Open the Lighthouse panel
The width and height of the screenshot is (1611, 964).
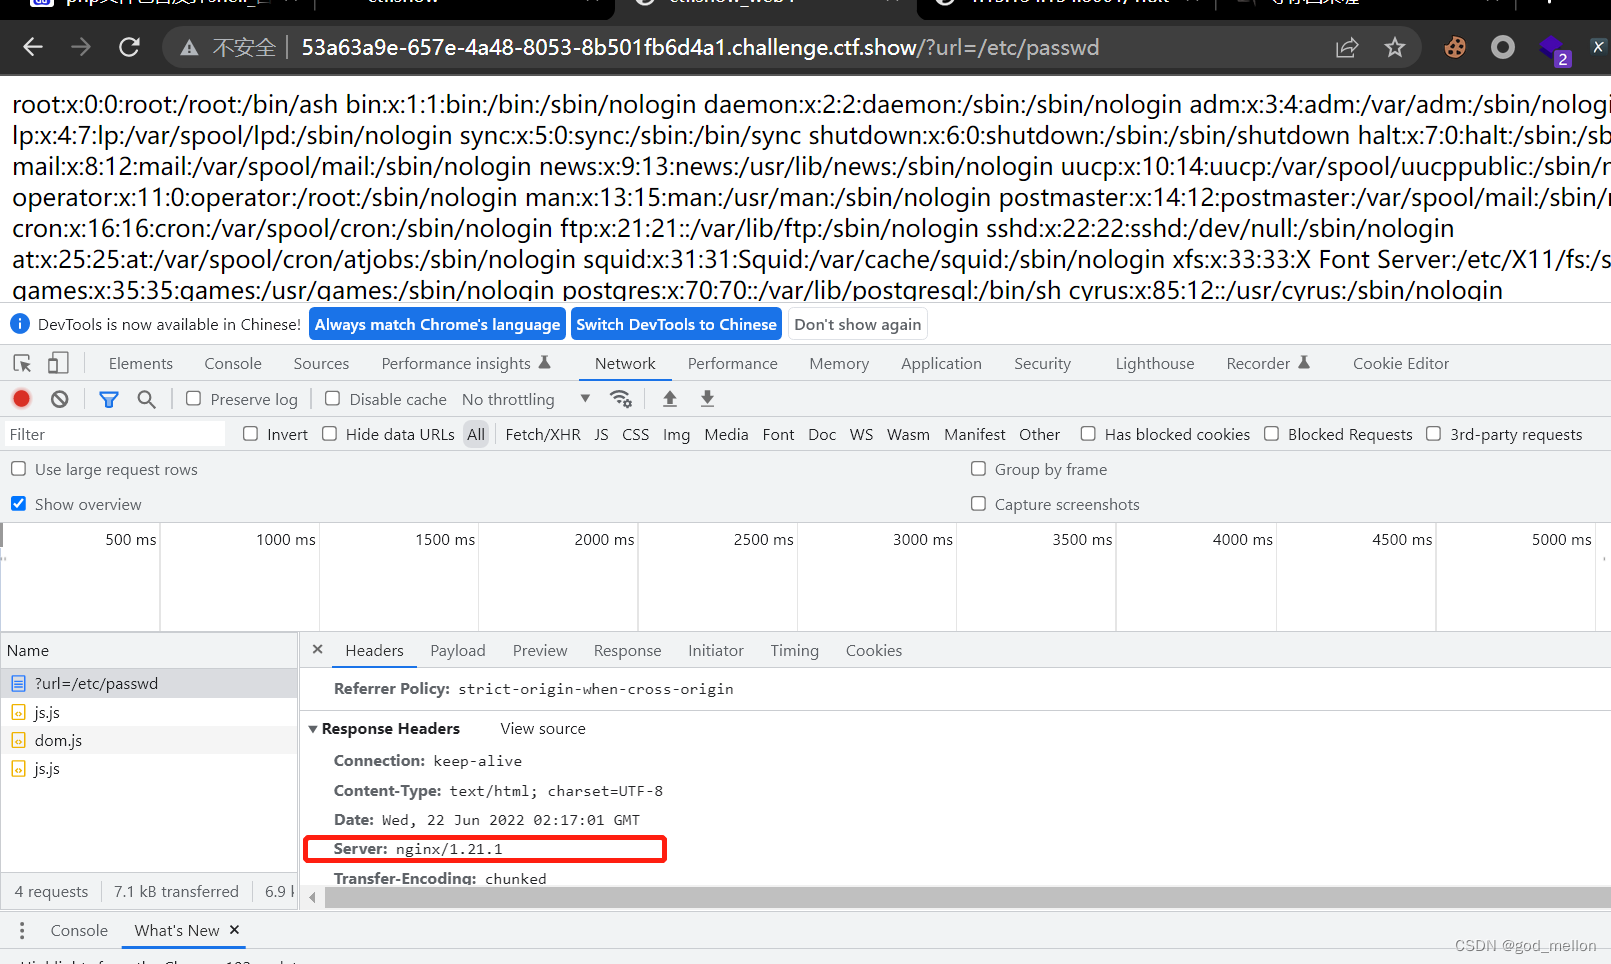(x=1155, y=364)
